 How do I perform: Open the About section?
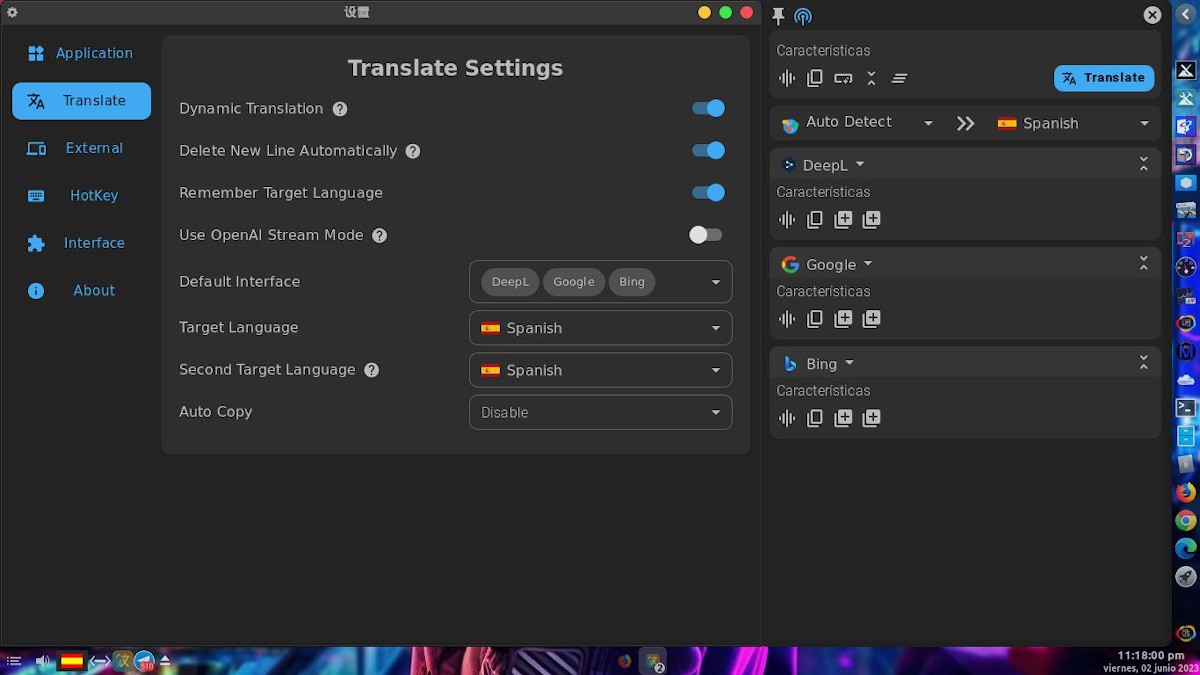(x=81, y=291)
